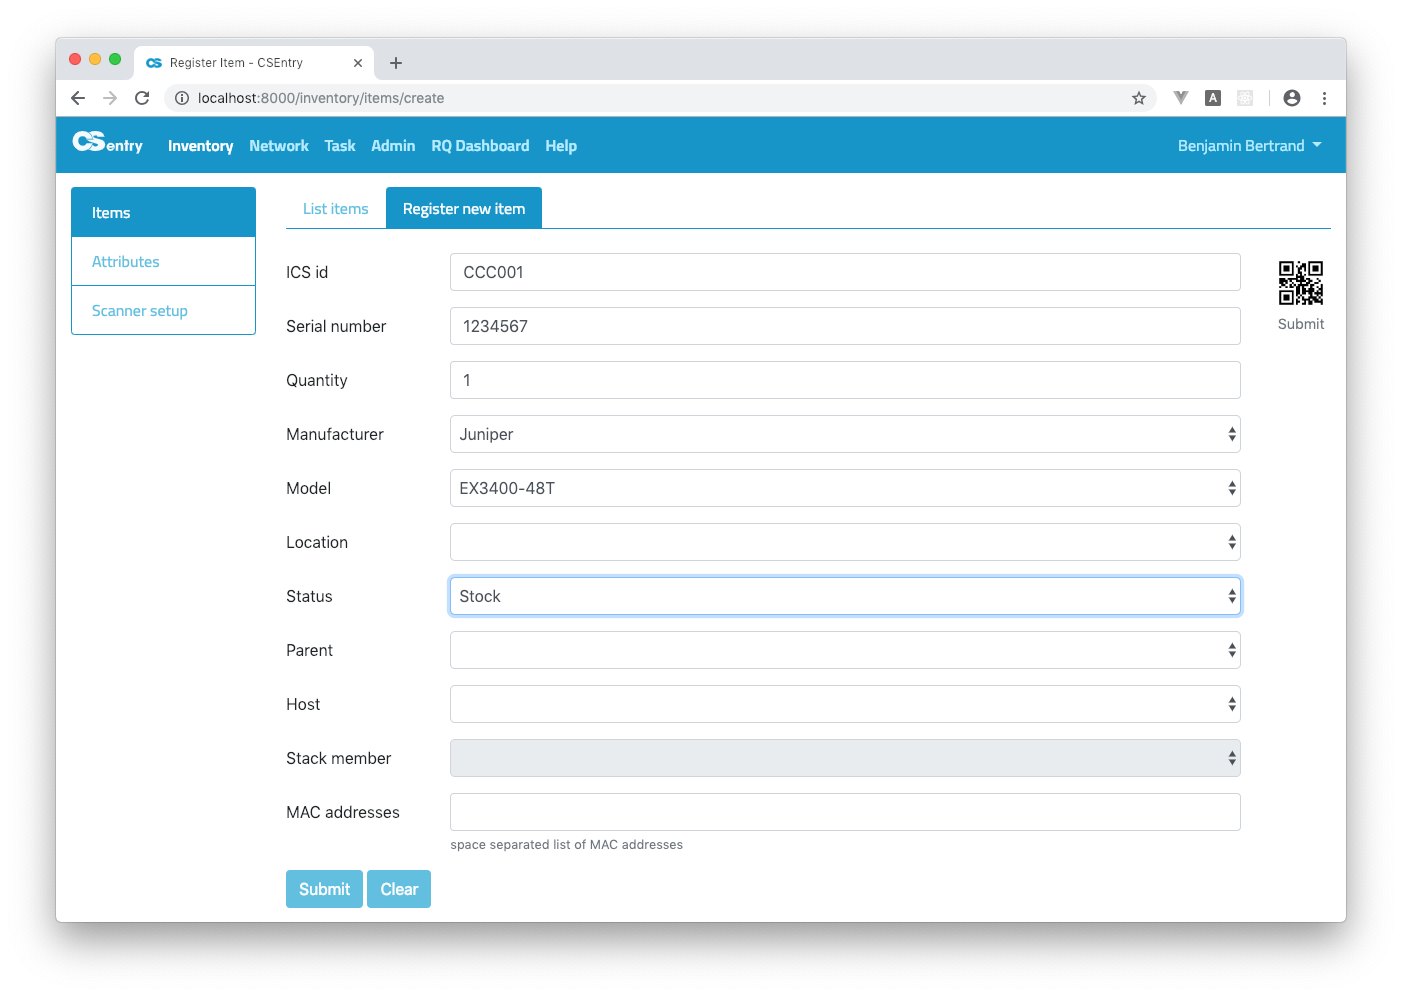Focus the MAC addresses input field

845,812
